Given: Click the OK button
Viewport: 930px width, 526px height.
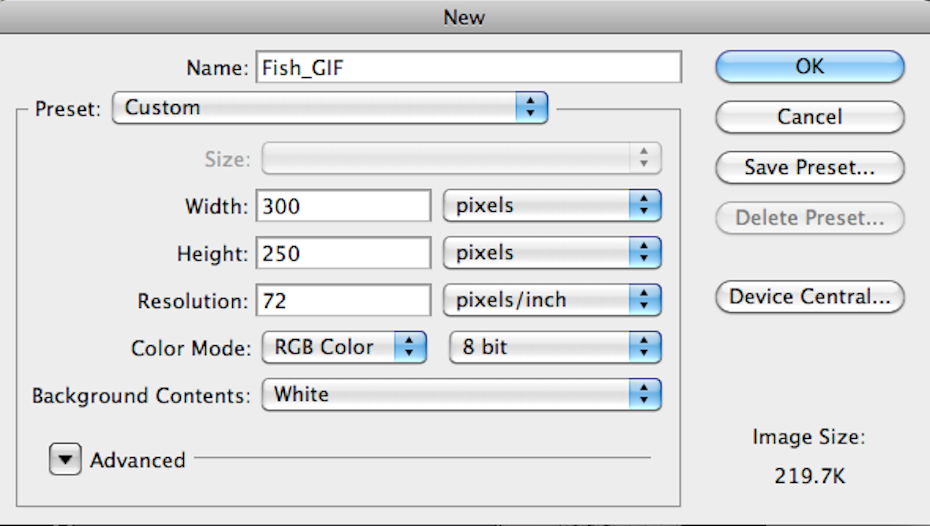Looking at the screenshot, I should tap(809, 66).
